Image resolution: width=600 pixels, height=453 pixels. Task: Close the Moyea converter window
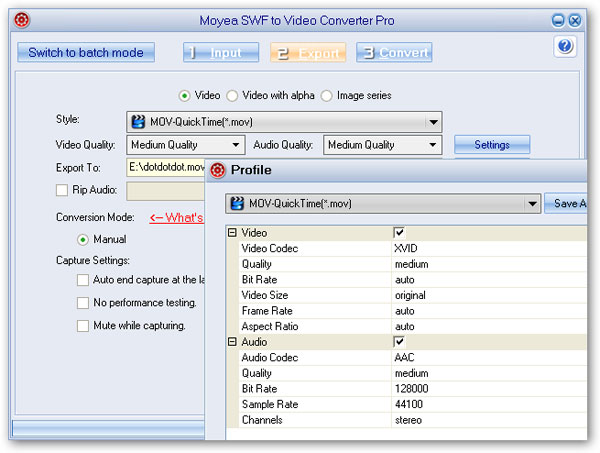tap(575, 20)
